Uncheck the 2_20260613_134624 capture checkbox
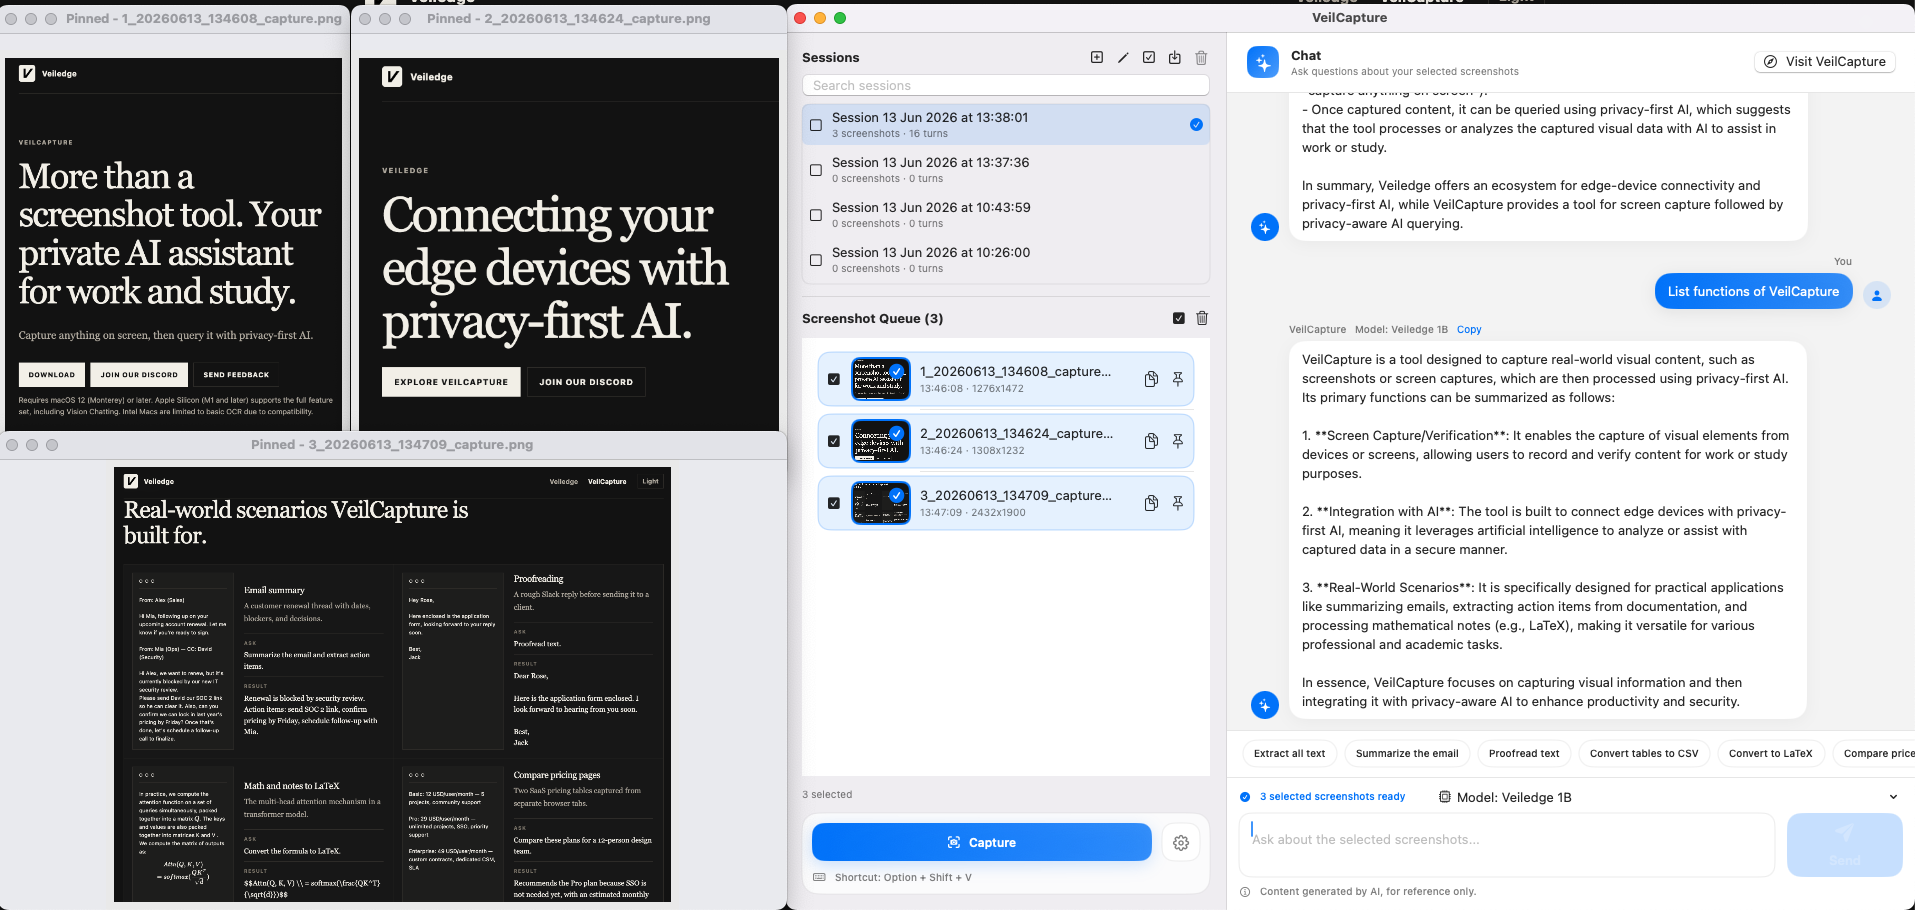Screen dimensions: 1915x910 click(x=834, y=441)
